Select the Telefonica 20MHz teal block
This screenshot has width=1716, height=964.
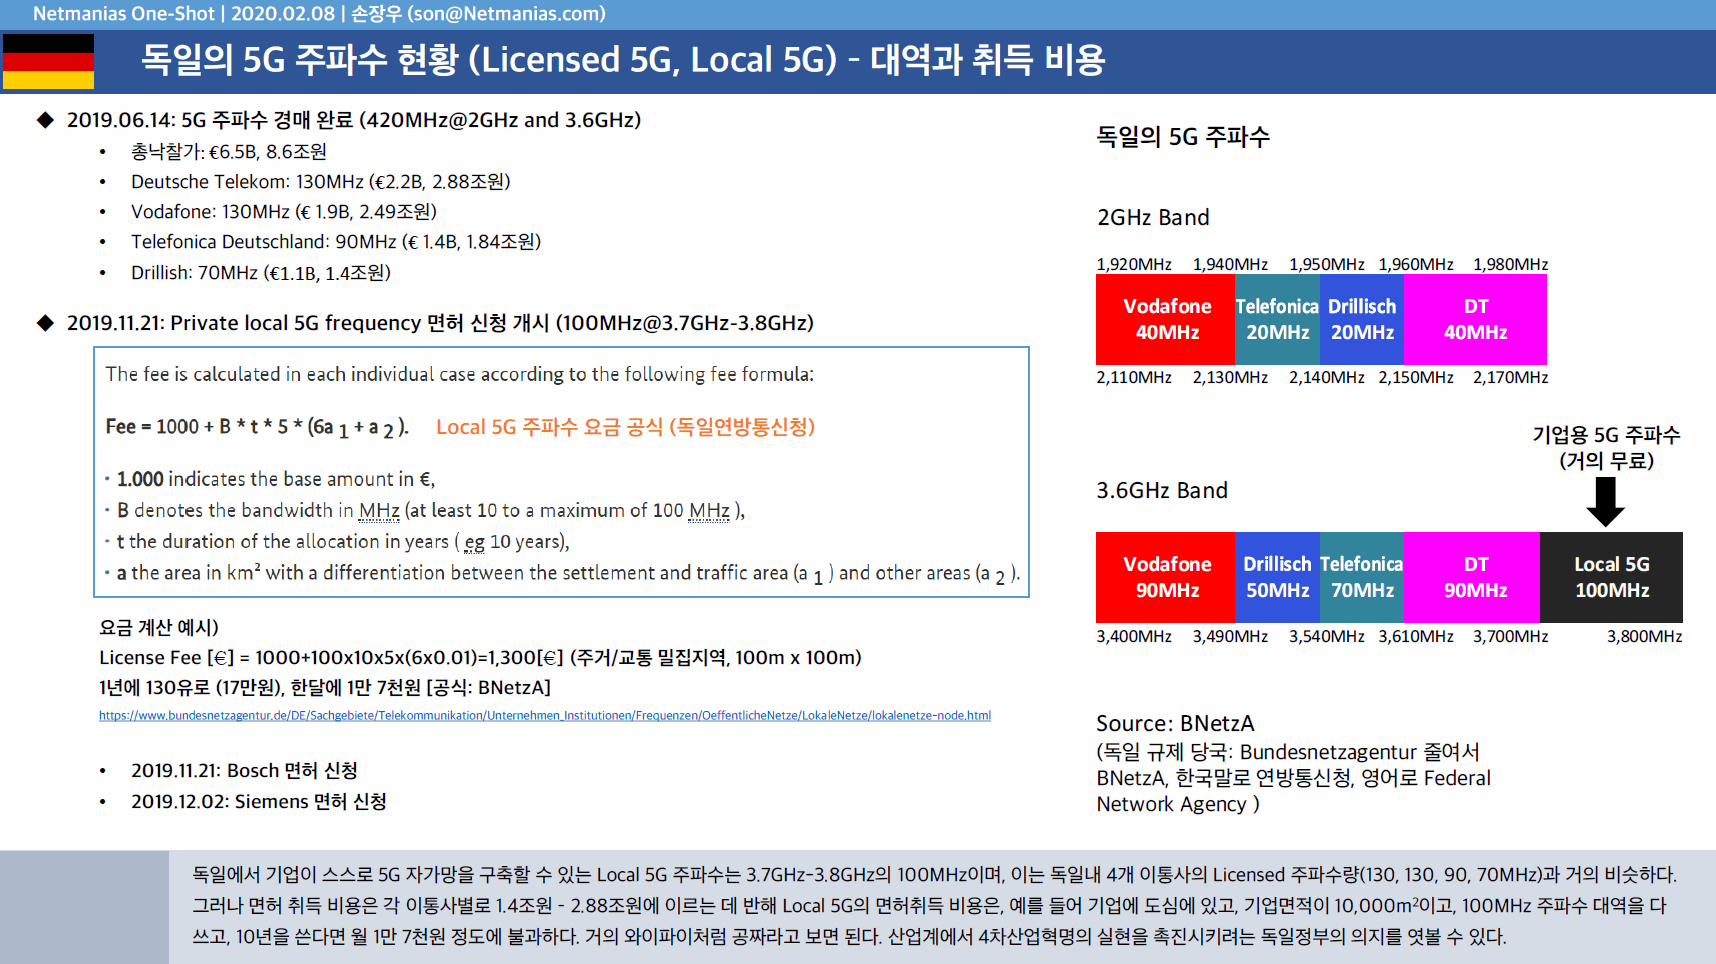point(1277,319)
